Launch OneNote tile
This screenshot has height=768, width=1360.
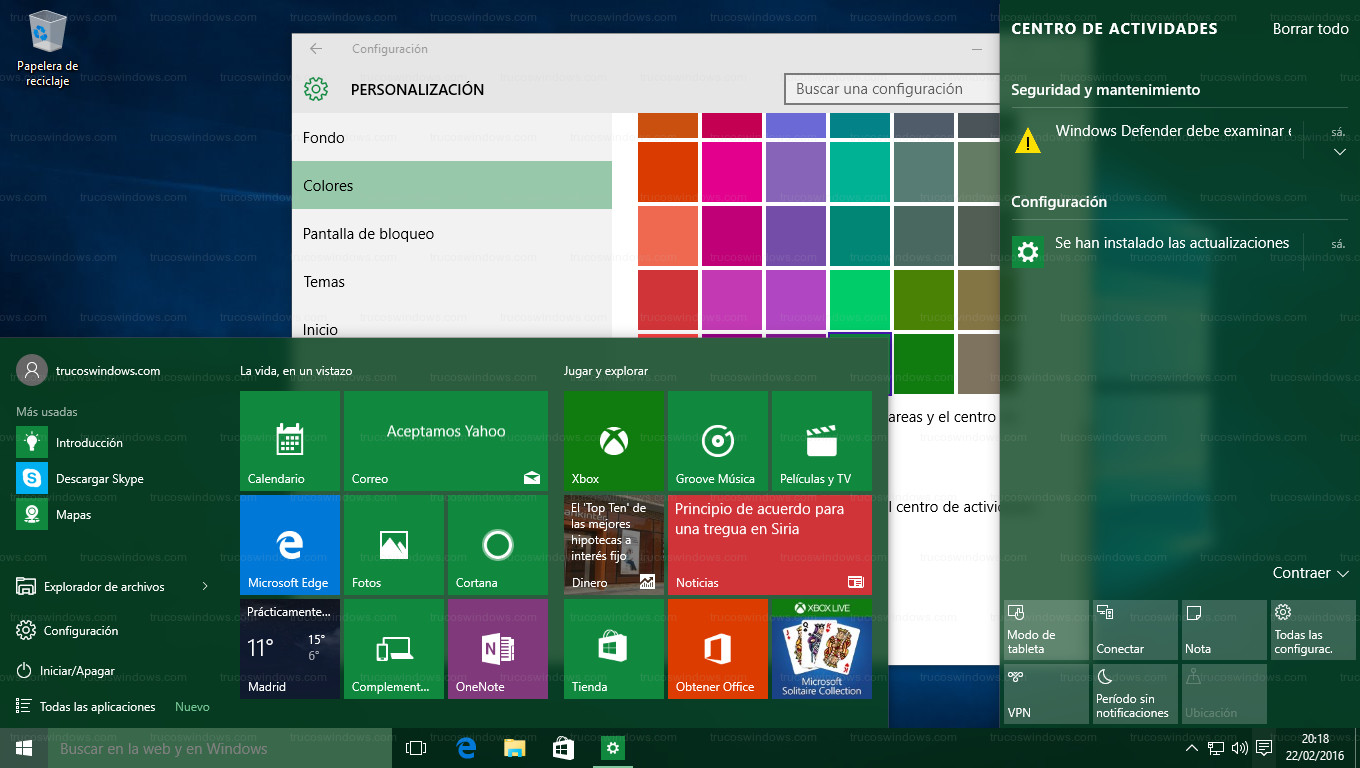coord(497,649)
